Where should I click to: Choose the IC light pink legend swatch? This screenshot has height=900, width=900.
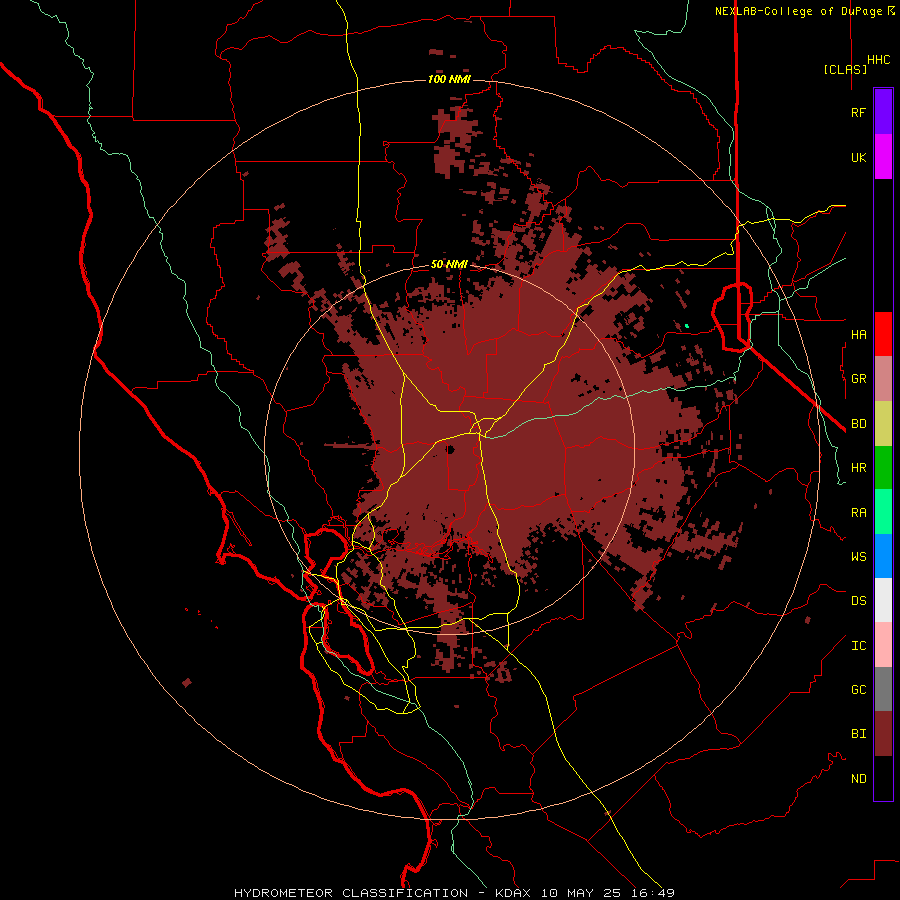(883, 645)
